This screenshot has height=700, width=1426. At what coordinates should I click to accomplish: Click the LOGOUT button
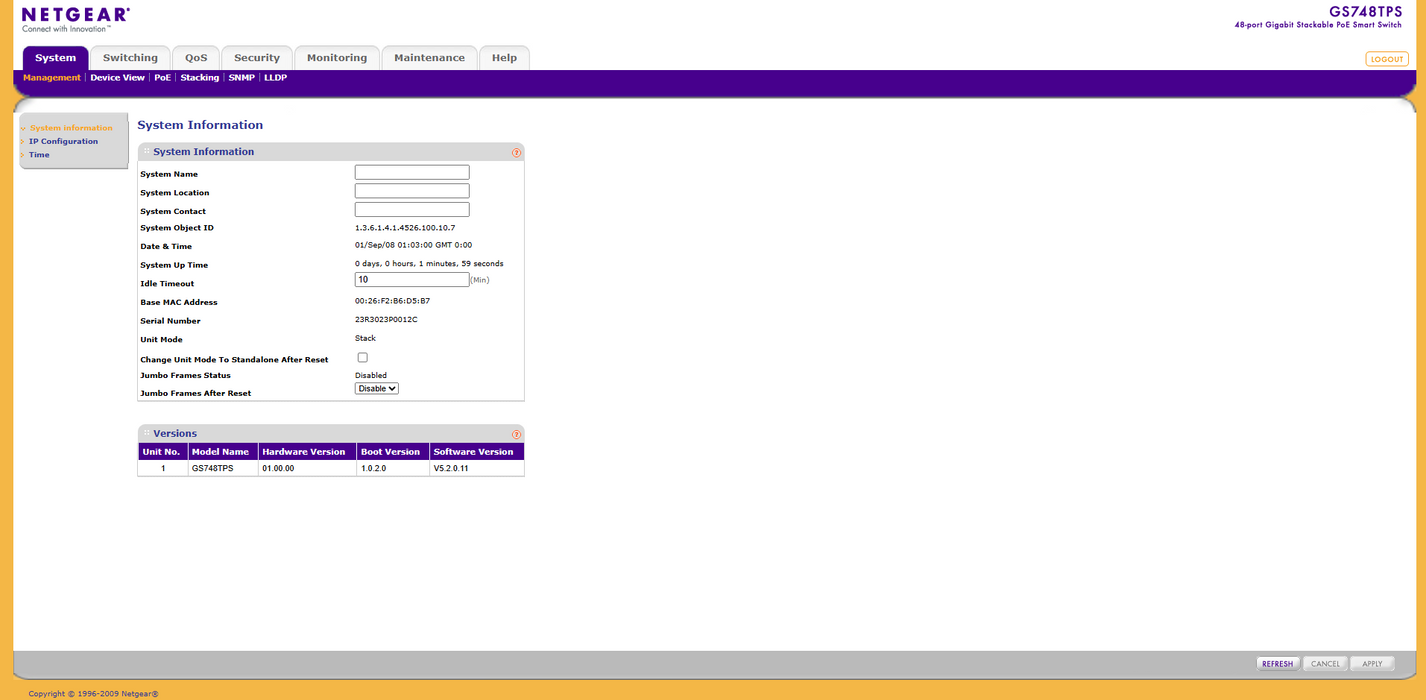point(1387,59)
